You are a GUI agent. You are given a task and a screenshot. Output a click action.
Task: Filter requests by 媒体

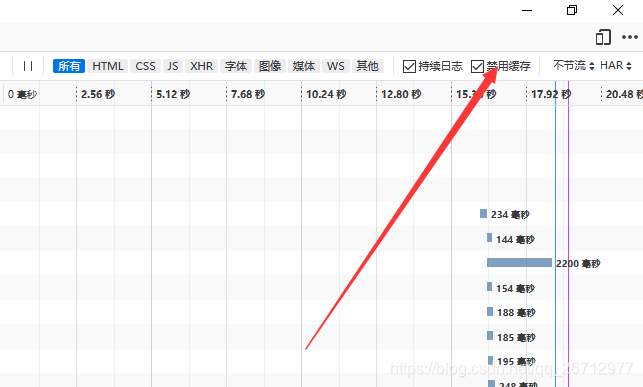[304, 66]
